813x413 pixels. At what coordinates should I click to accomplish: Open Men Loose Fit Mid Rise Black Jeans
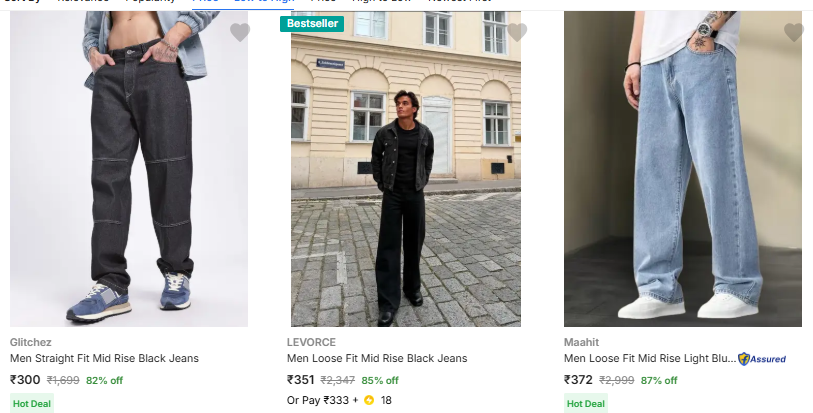tap(377, 358)
